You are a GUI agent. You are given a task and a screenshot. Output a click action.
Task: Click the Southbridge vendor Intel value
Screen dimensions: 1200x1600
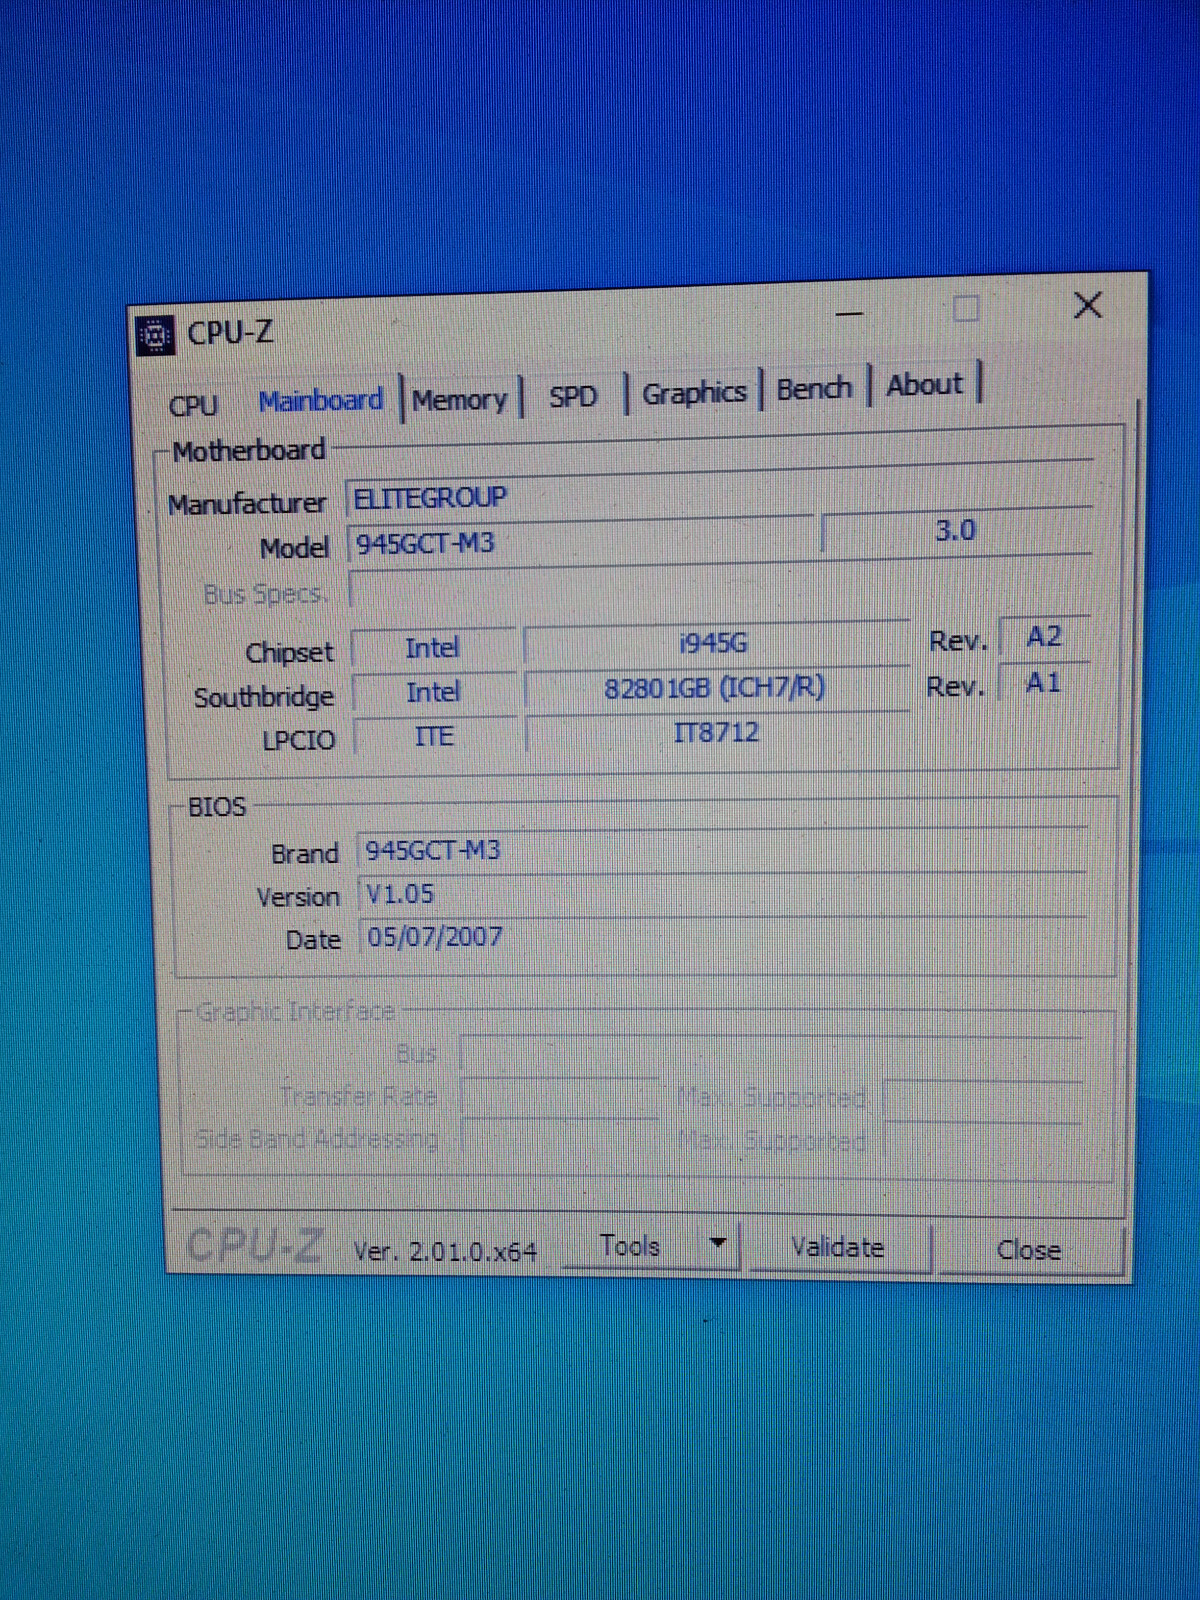(433, 693)
